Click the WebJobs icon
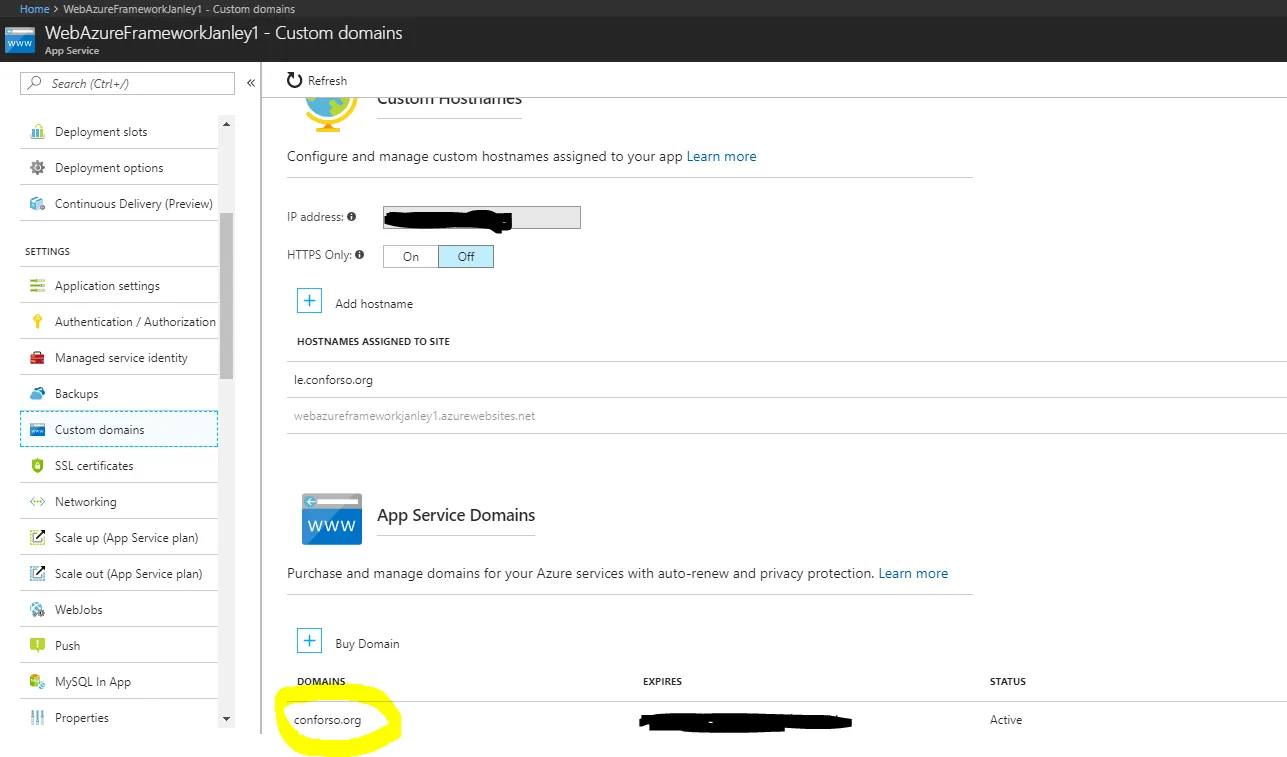The image size is (1287, 757). [37, 610]
